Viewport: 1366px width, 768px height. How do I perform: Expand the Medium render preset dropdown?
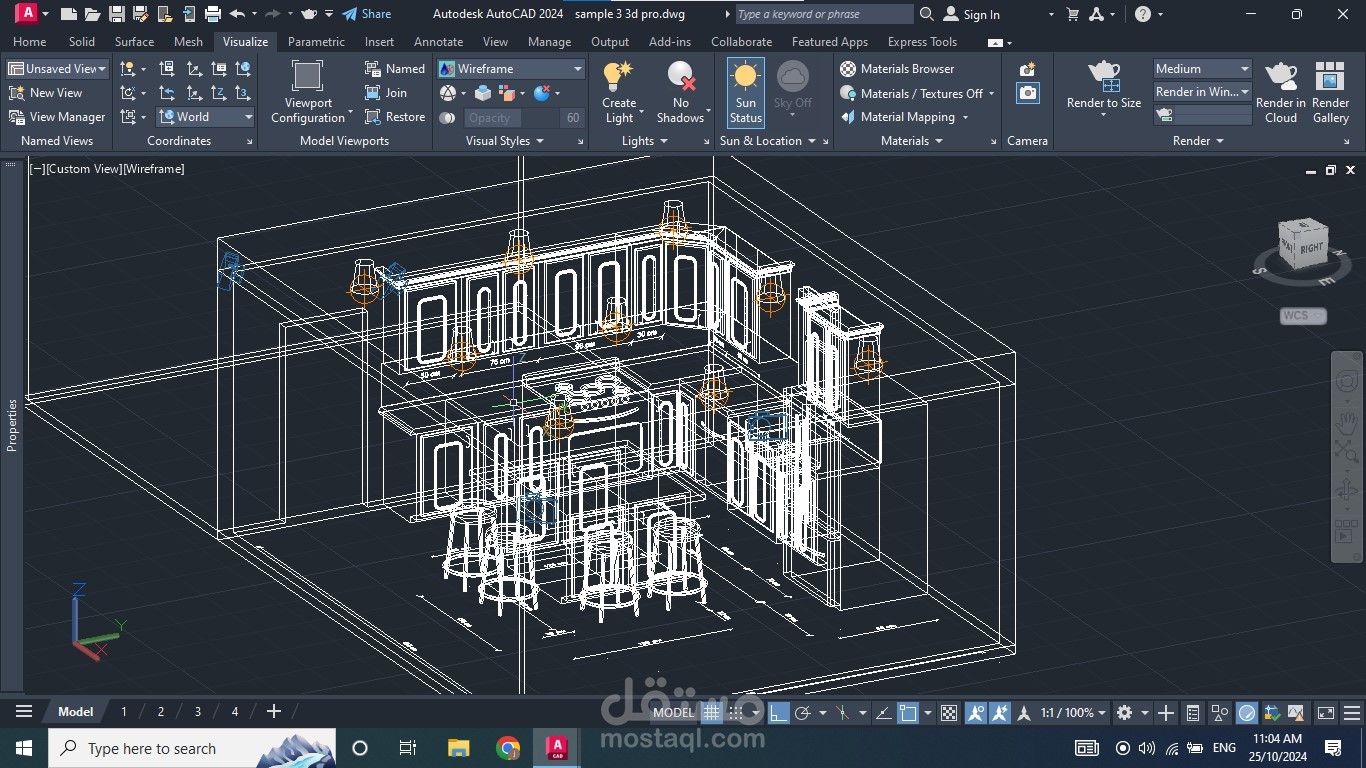tap(1244, 69)
